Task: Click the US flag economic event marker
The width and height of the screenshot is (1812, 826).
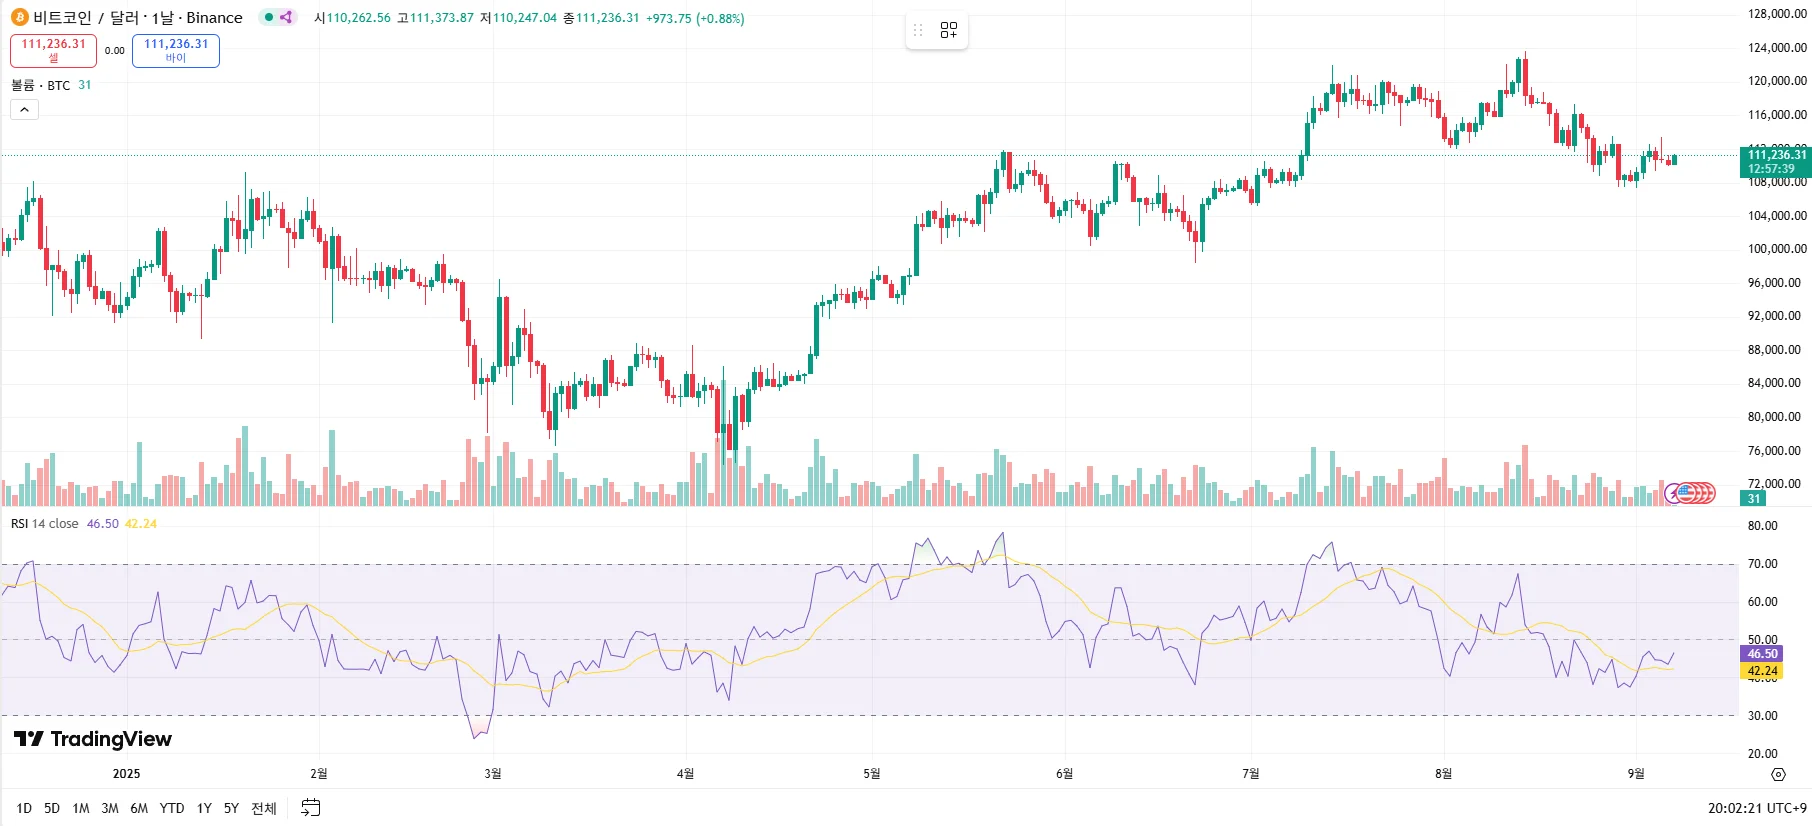Action: [x=1686, y=492]
